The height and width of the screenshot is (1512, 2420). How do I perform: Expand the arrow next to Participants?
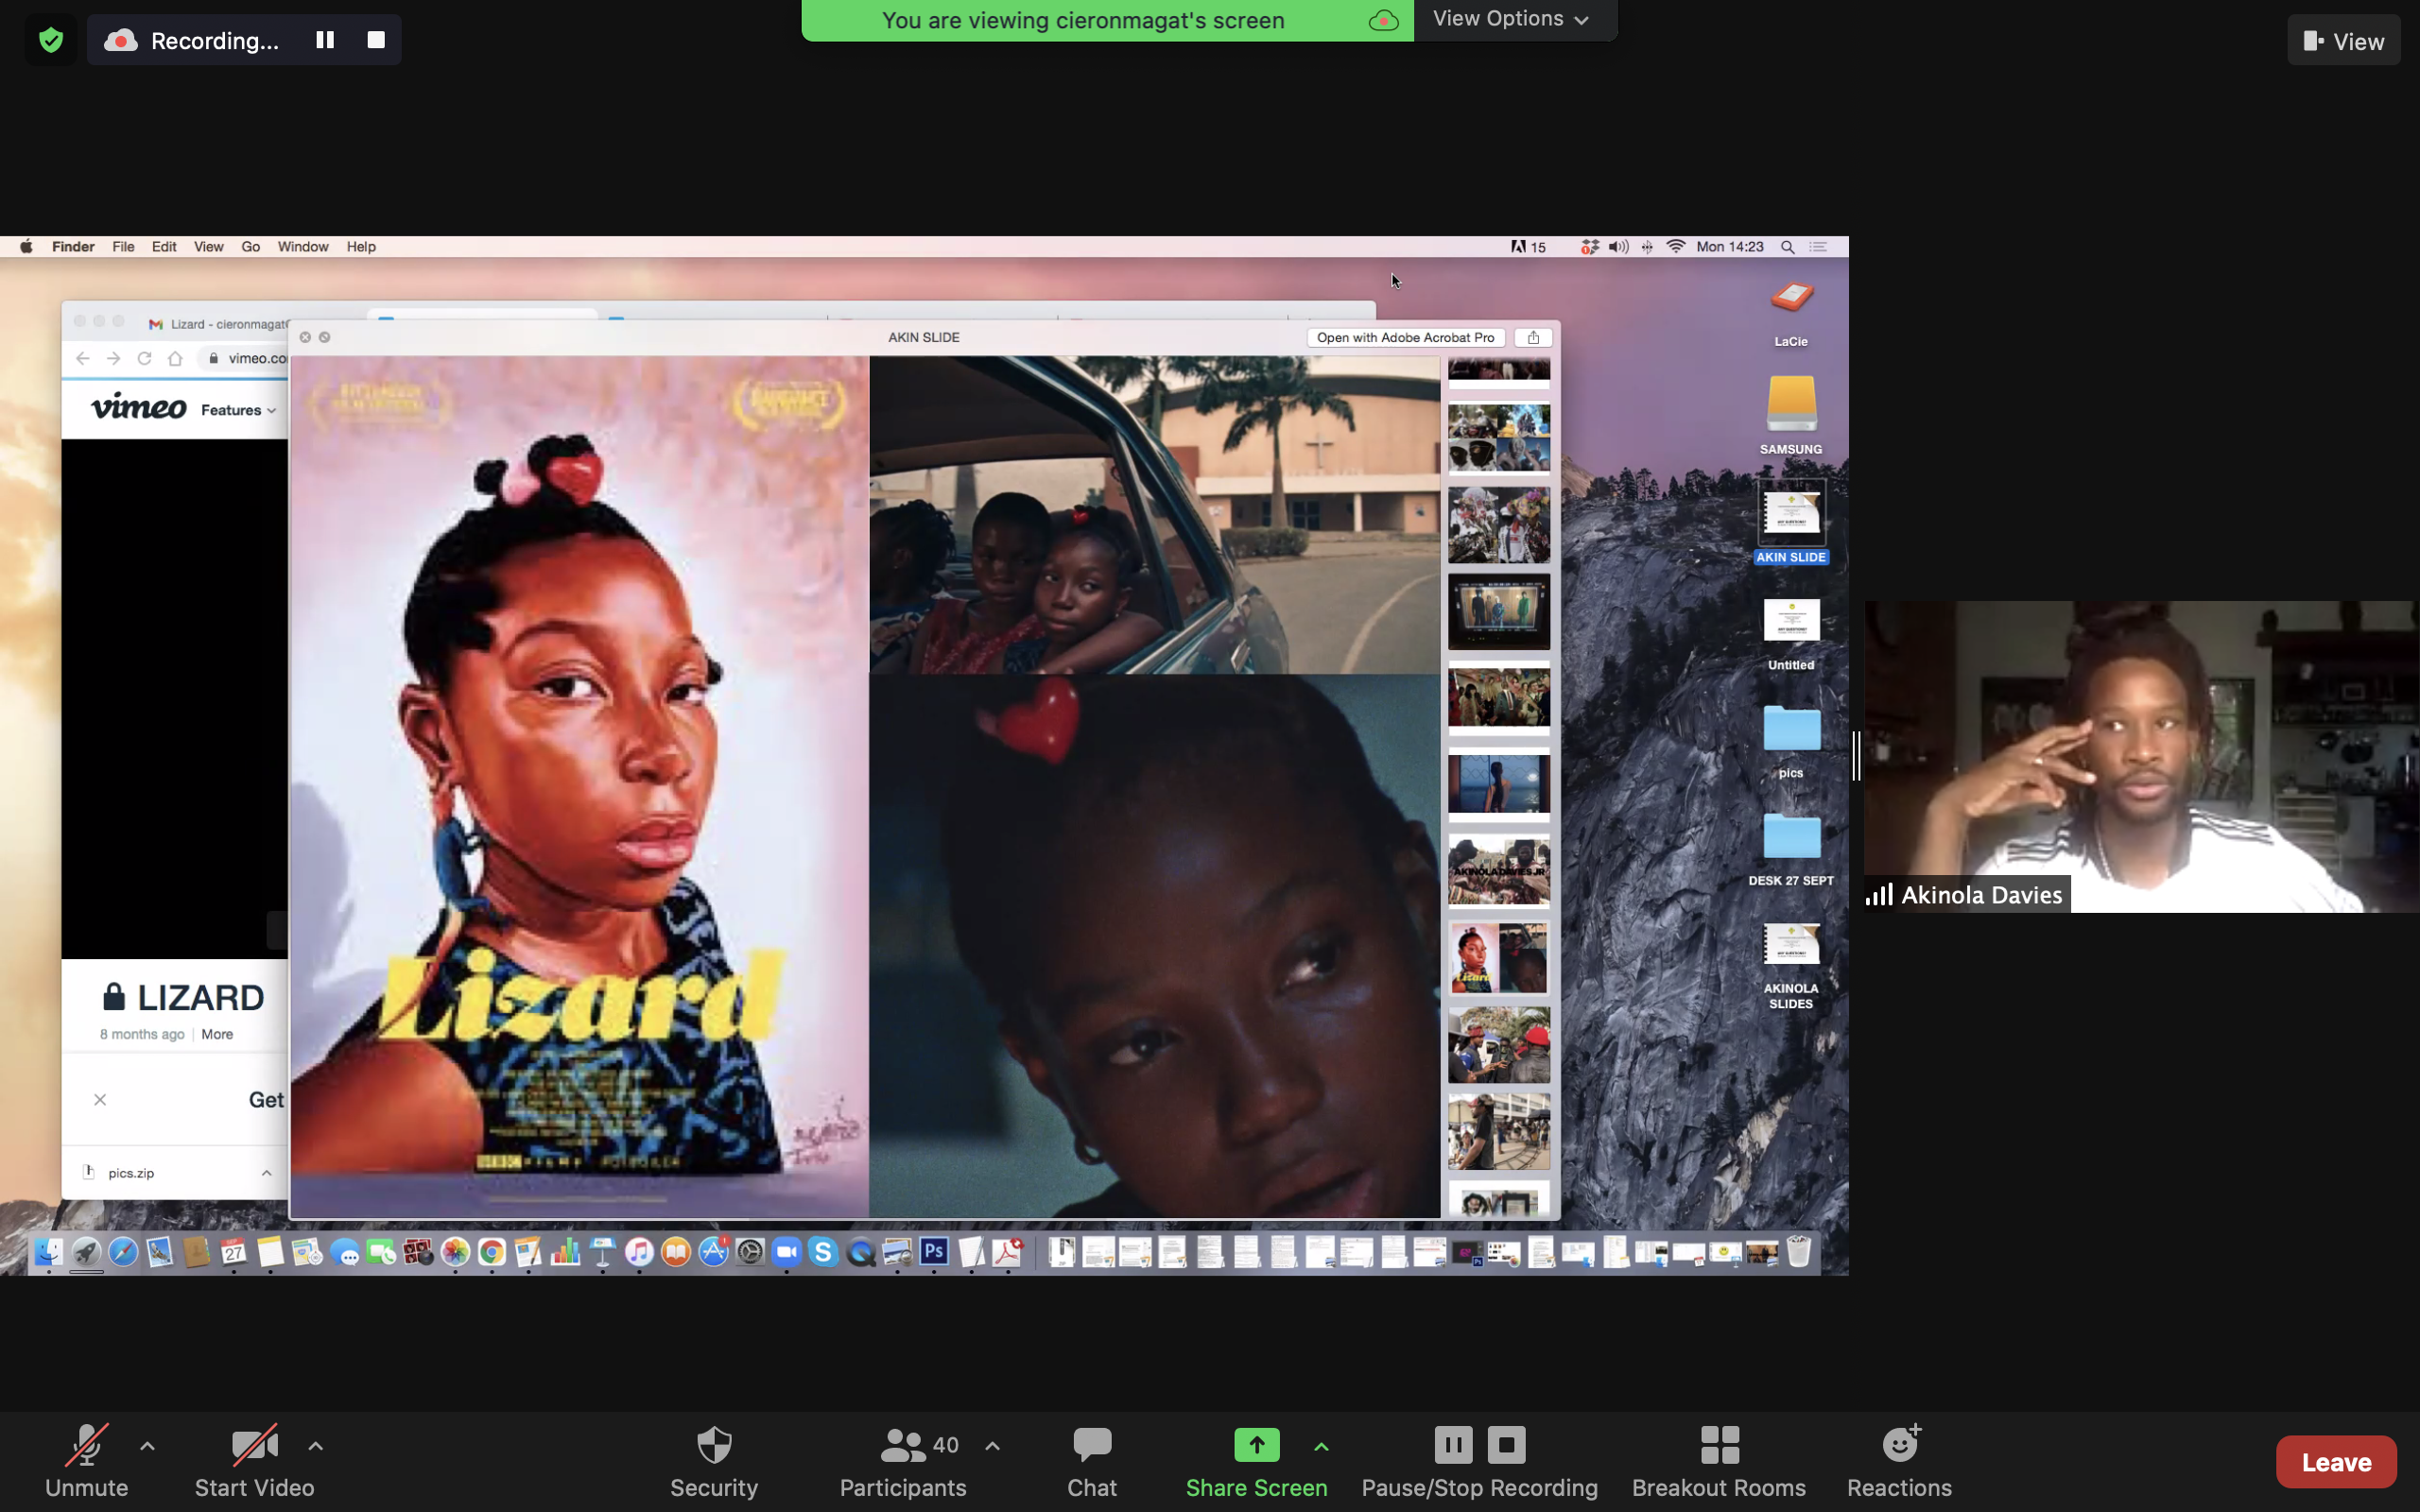click(992, 1446)
